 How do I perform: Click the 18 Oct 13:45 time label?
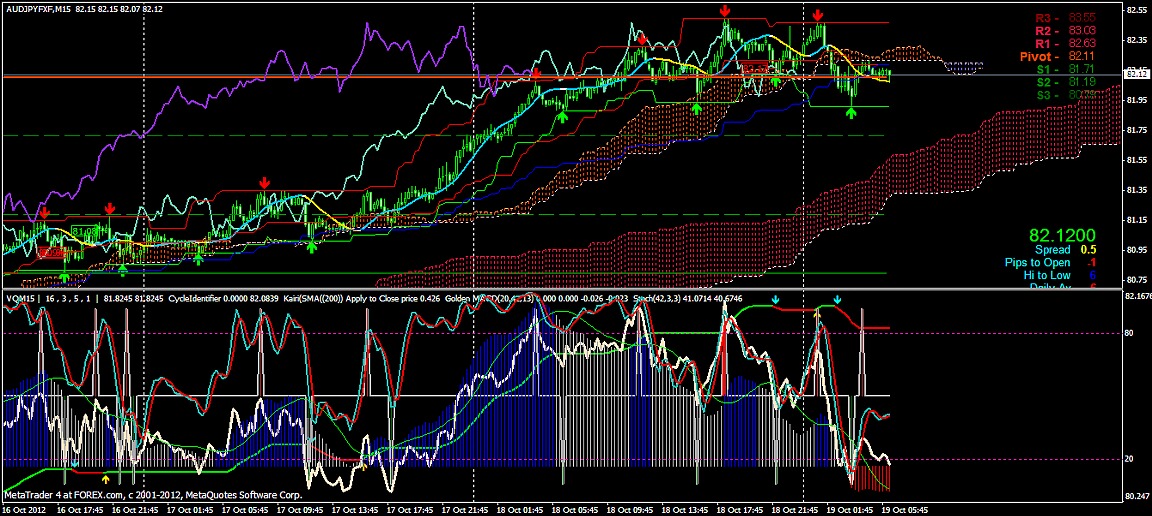pyautogui.click(x=687, y=509)
